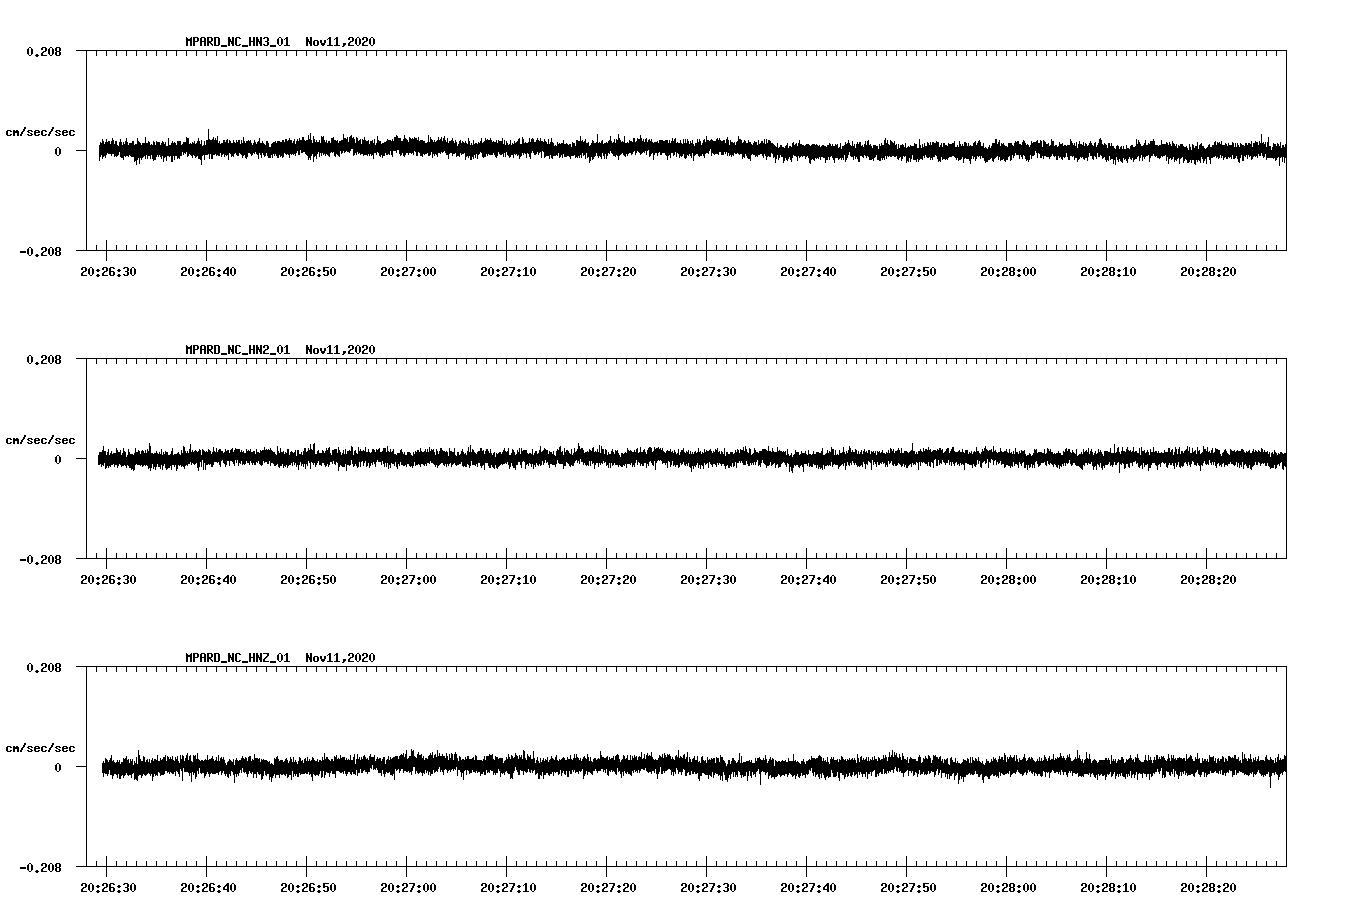Screen dimensions: 1358x924
Task: Click the end of the HNZ waveform trace
Action: [1285, 769]
